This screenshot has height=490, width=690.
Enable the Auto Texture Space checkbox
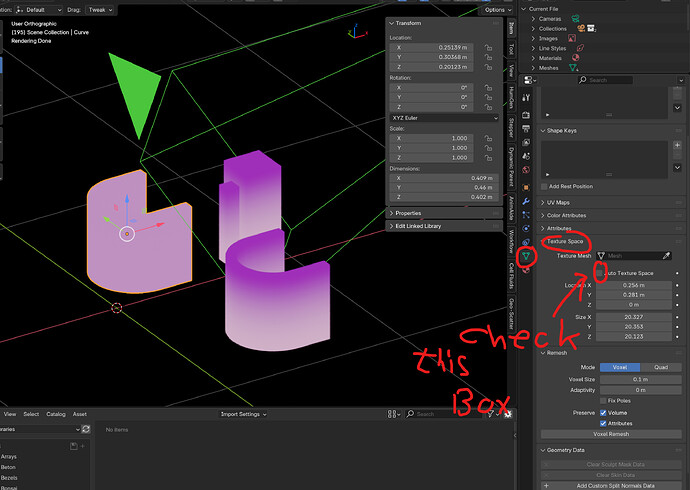[600, 273]
